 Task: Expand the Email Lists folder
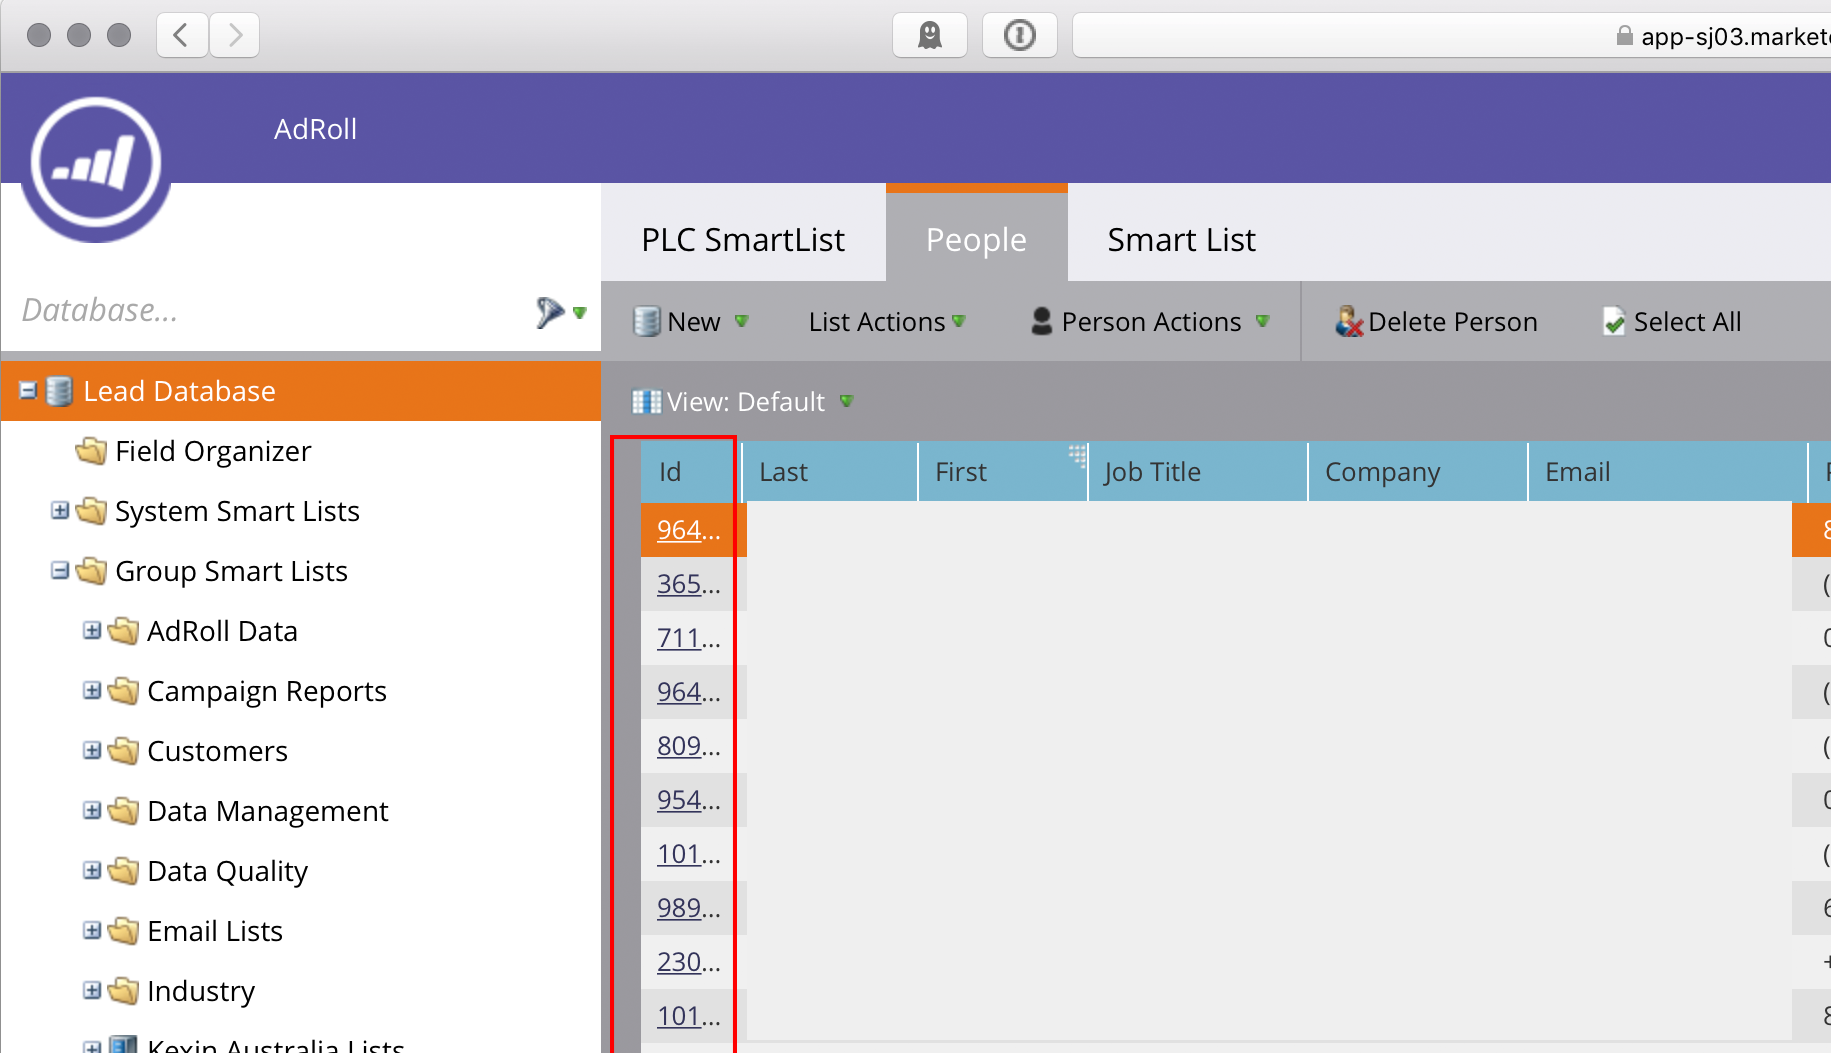(92, 930)
